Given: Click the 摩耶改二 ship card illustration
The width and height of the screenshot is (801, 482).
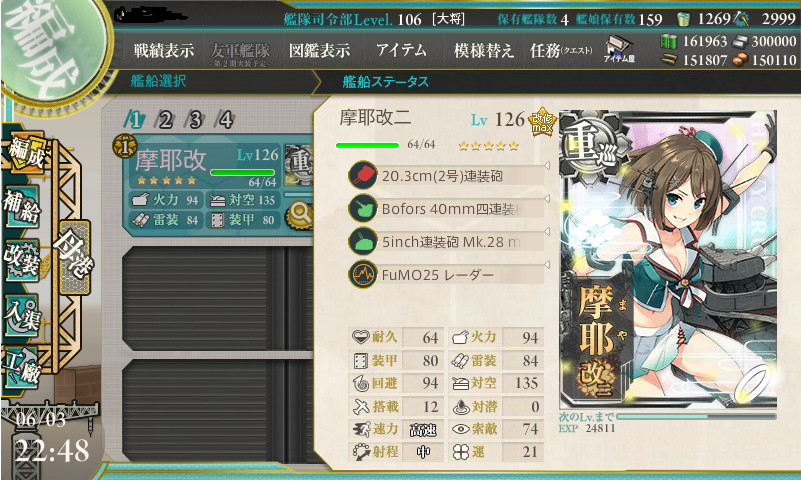Looking at the screenshot, I should pyautogui.click(x=668, y=259).
